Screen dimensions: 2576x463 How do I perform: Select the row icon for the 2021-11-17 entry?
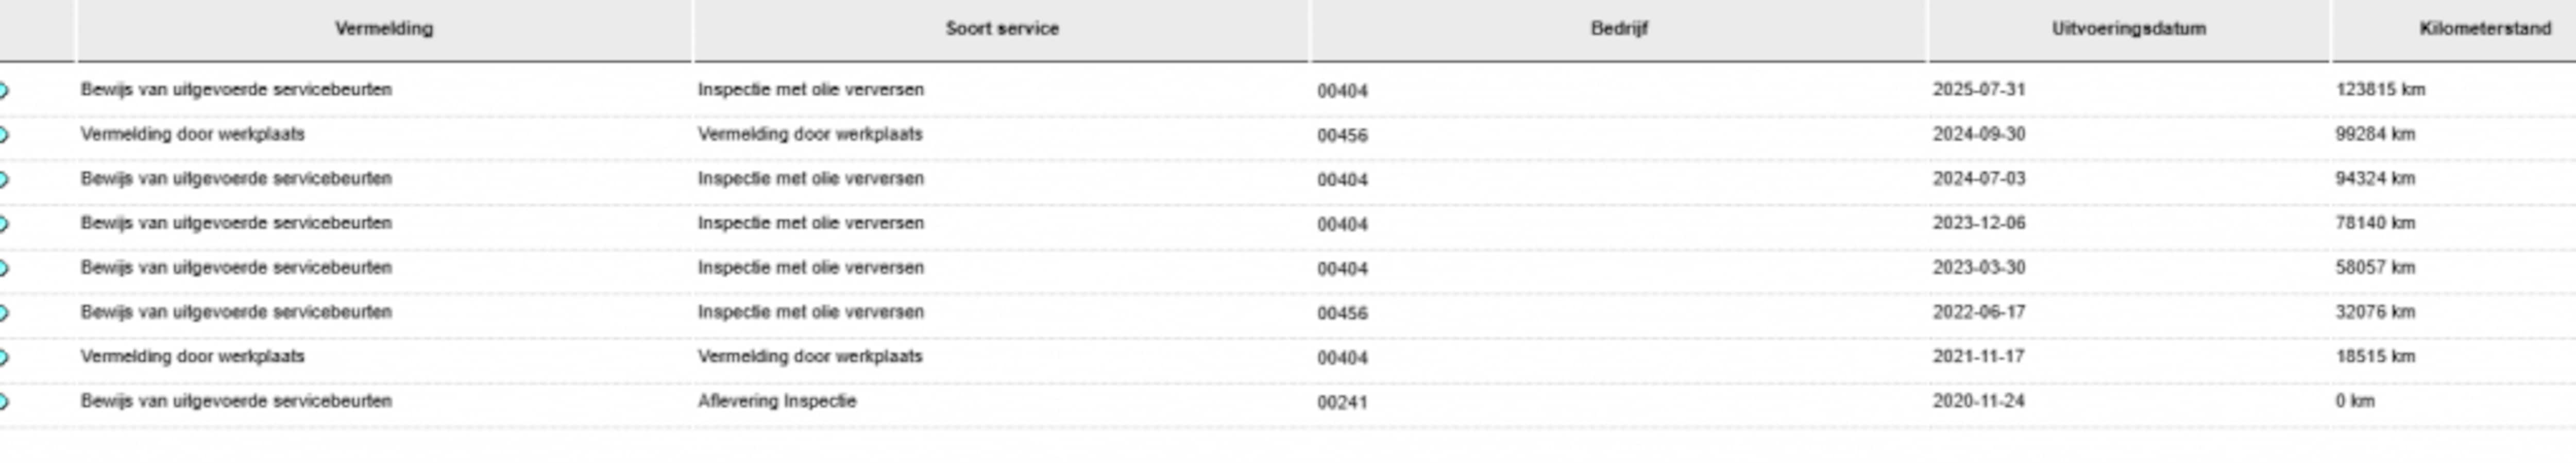(x=3, y=357)
